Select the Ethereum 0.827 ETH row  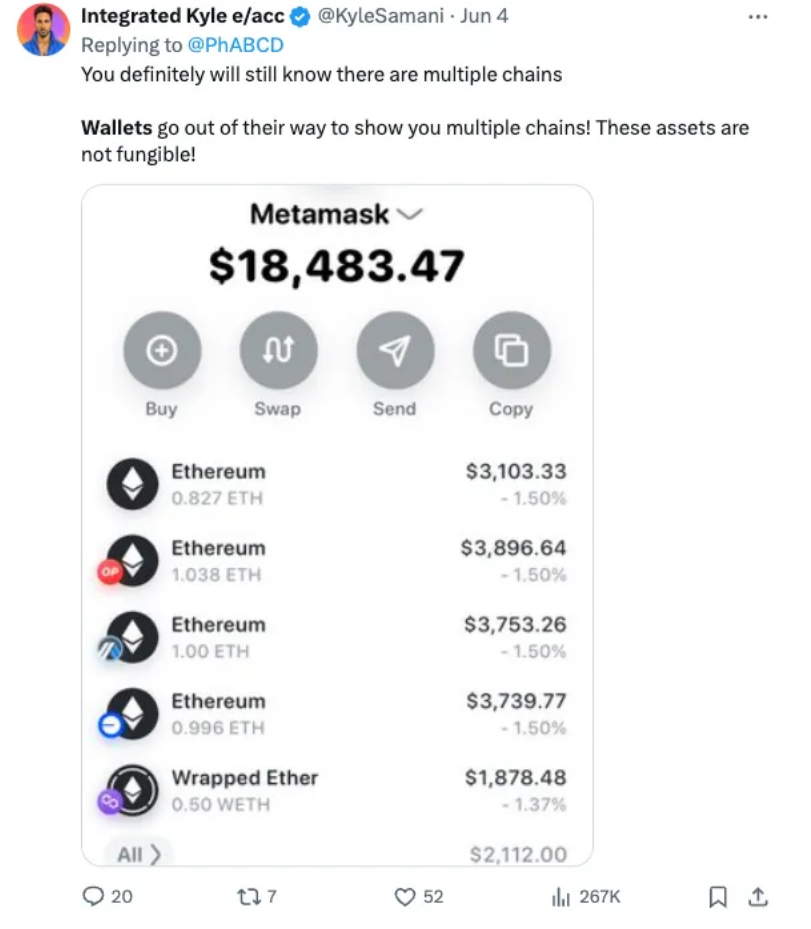pyautogui.click(x=336, y=484)
